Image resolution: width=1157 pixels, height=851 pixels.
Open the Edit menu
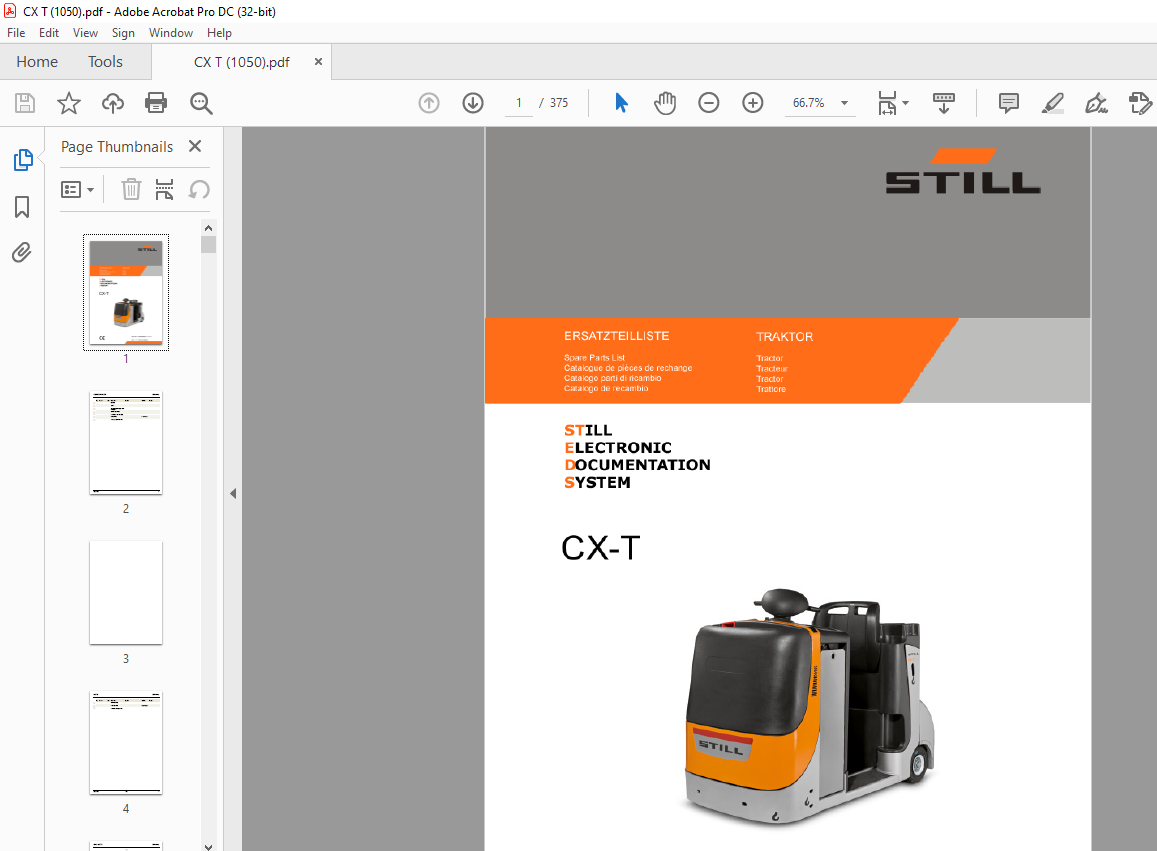point(49,32)
